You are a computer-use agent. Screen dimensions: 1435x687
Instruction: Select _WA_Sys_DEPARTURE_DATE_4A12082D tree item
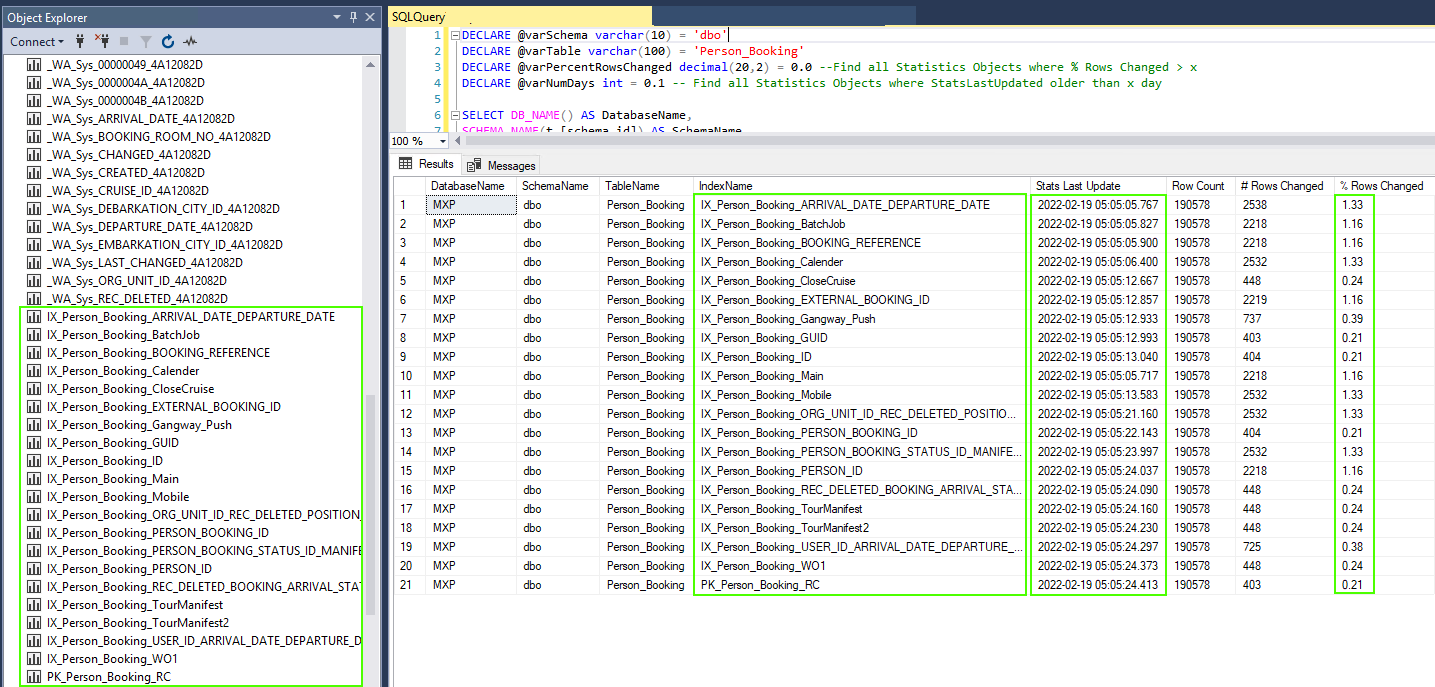click(149, 227)
